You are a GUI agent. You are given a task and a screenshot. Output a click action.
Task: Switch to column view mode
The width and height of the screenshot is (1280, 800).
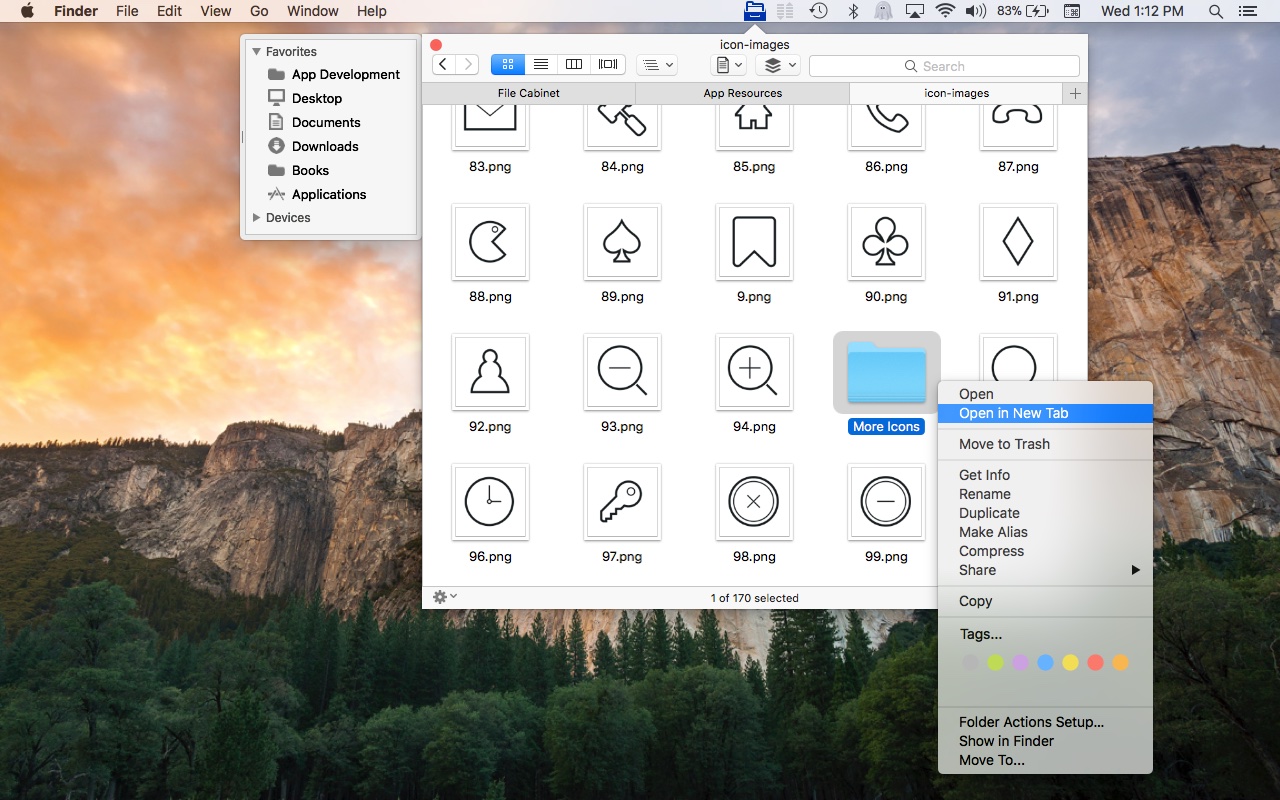point(574,65)
